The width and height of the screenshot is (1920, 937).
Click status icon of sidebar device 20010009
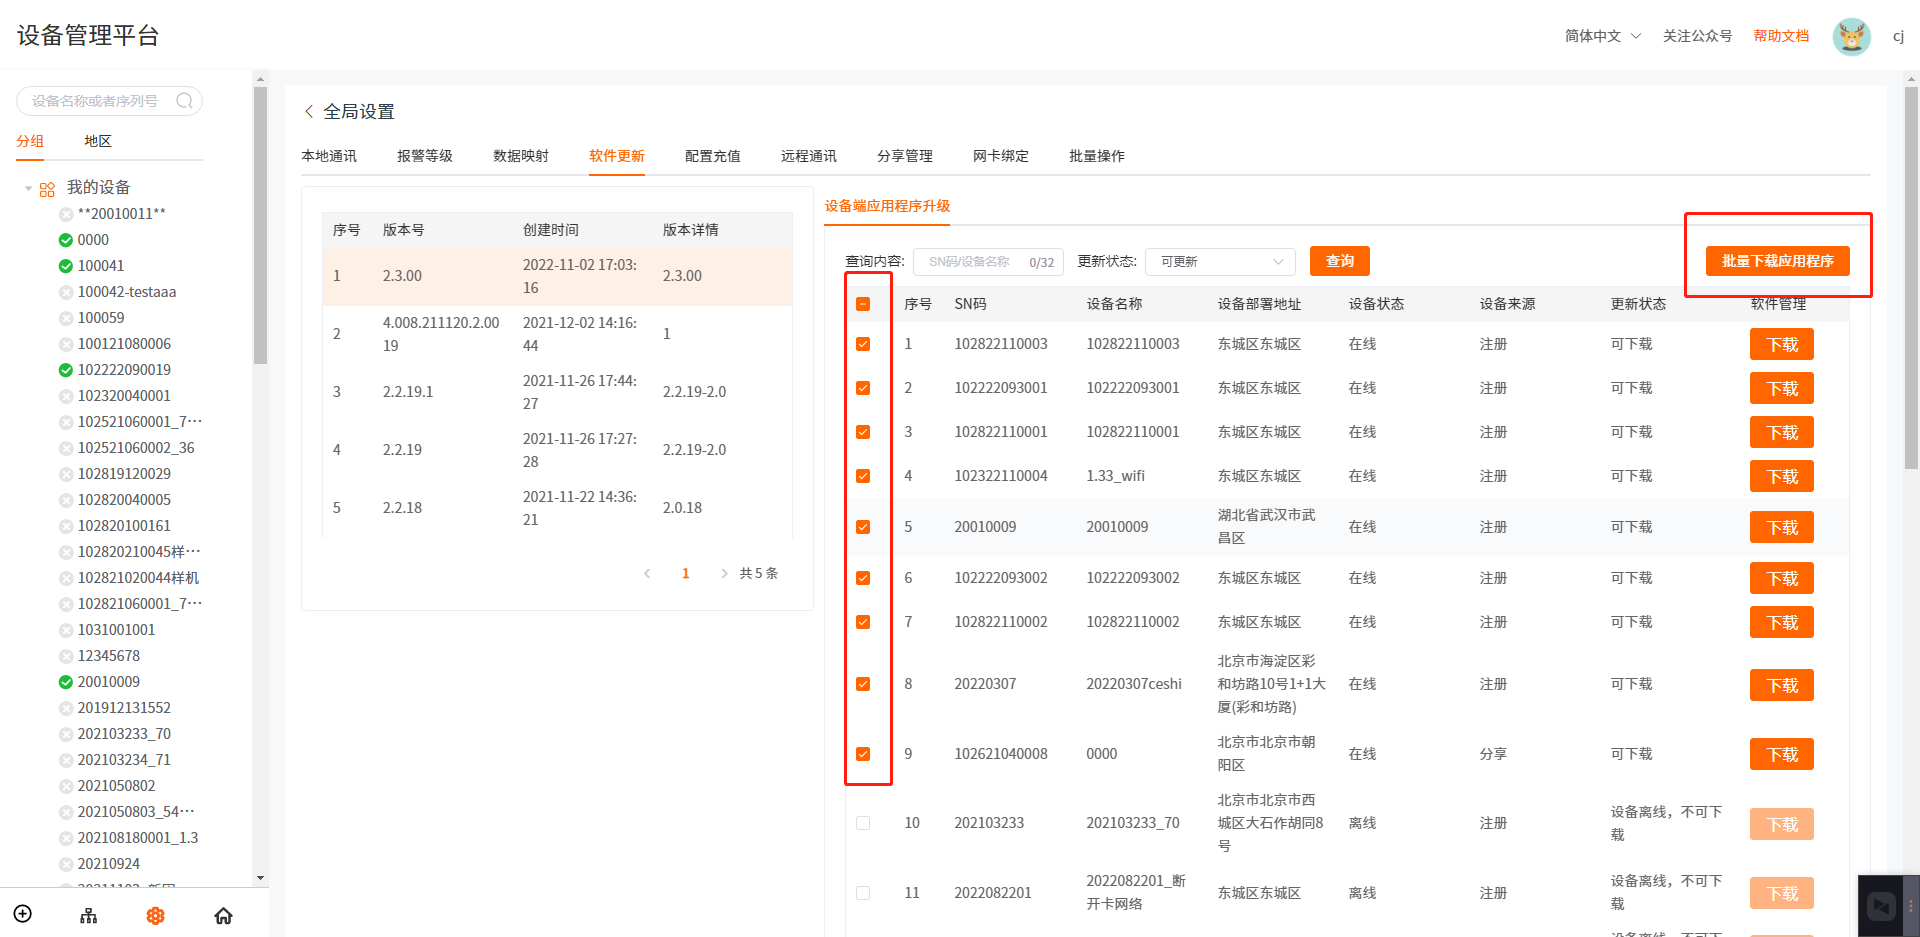[66, 682]
